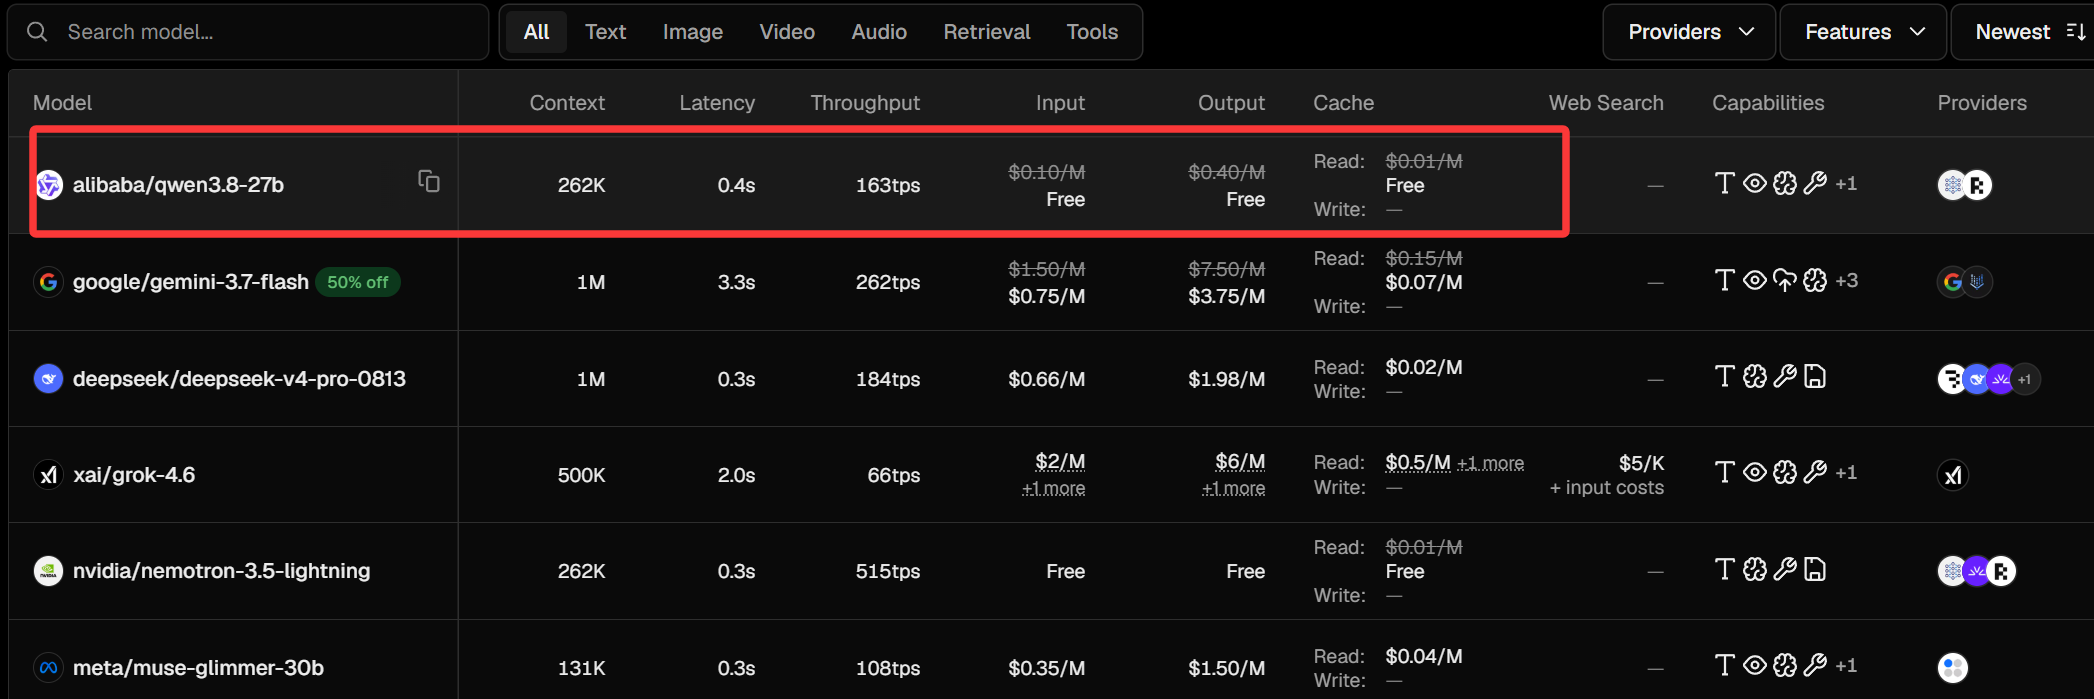The height and width of the screenshot is (699, 2094).
Task: Click the wrench icon in deepseek-v4-pro row
Action: pyautogui.click(x=1785, y=376)
